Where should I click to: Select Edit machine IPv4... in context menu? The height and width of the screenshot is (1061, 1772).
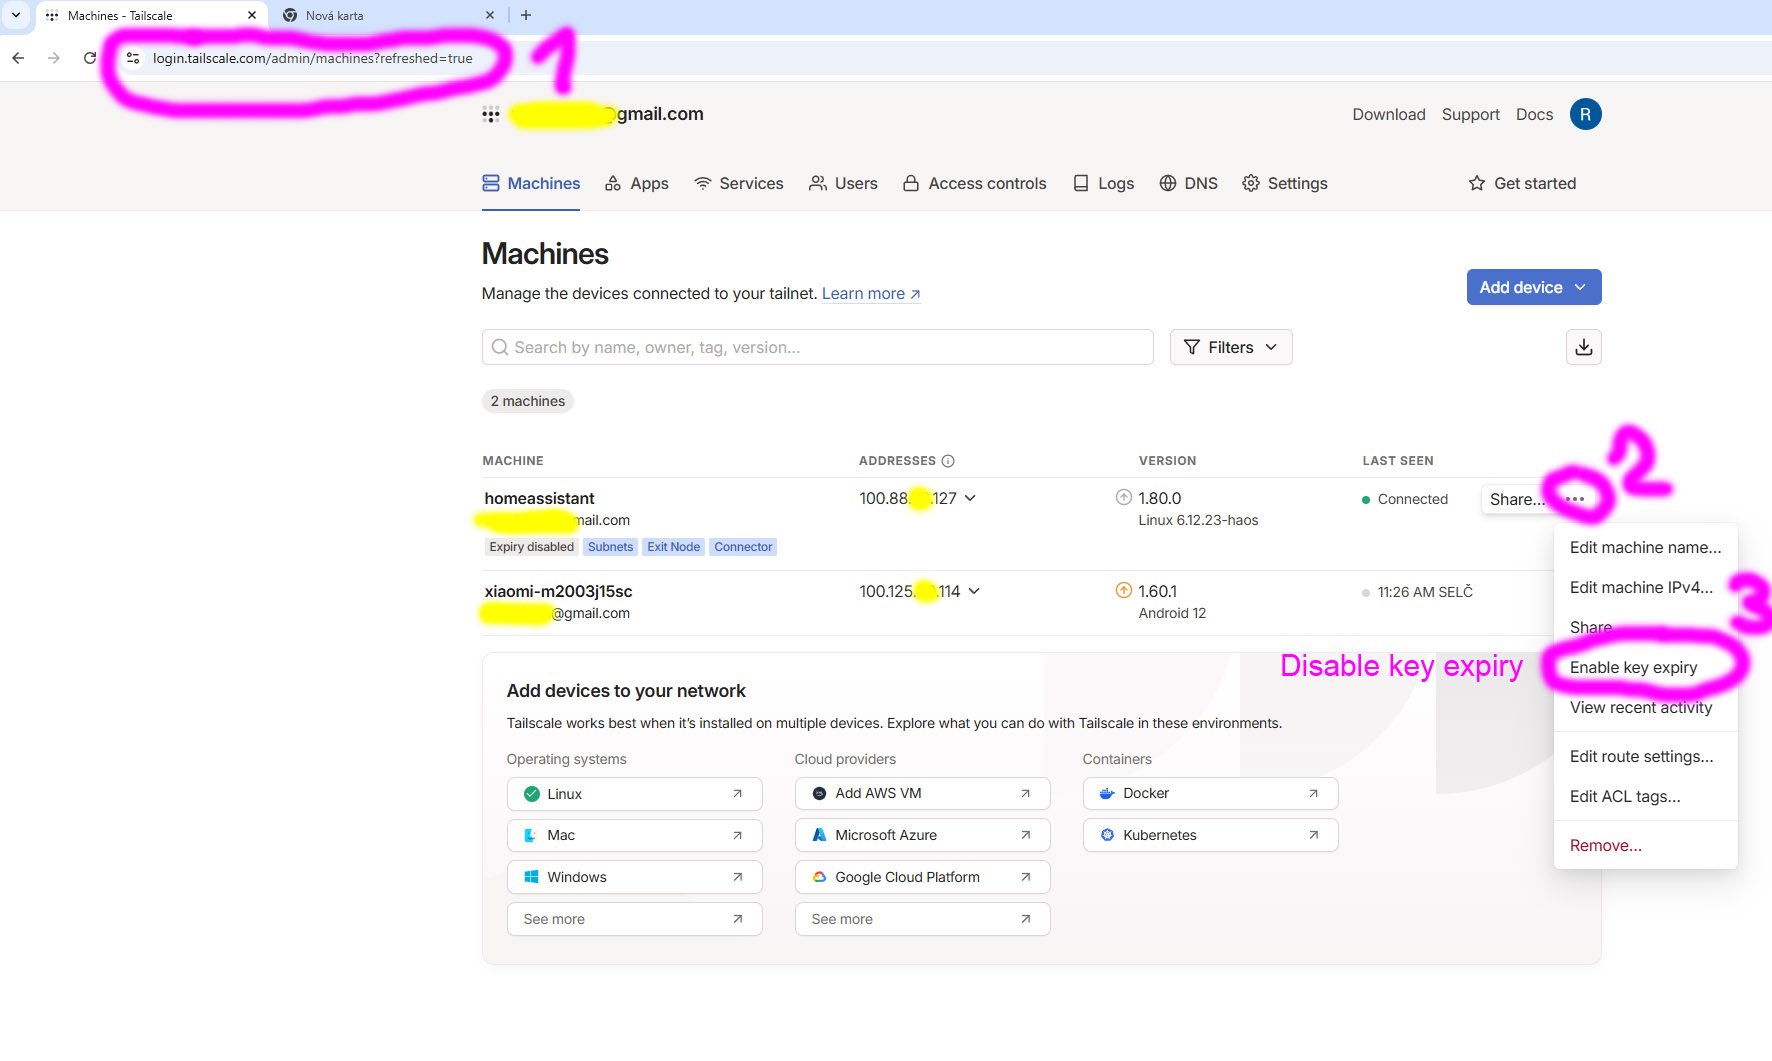(x=1645, y=587)
